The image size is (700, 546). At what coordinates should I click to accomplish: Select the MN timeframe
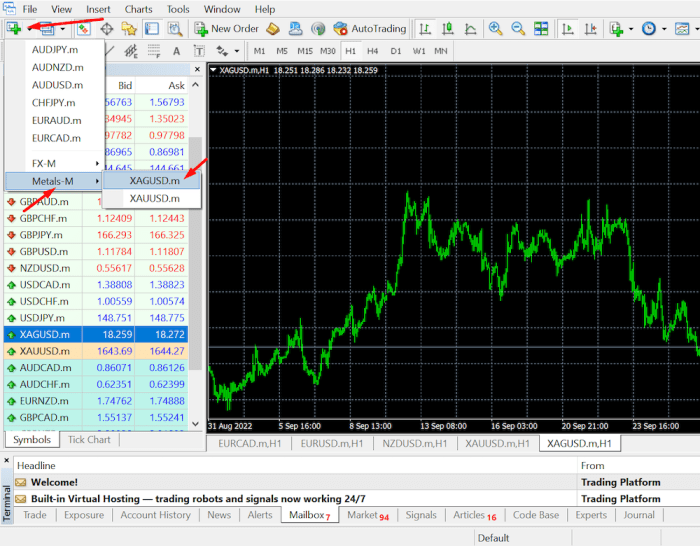(x=441, y=51)
